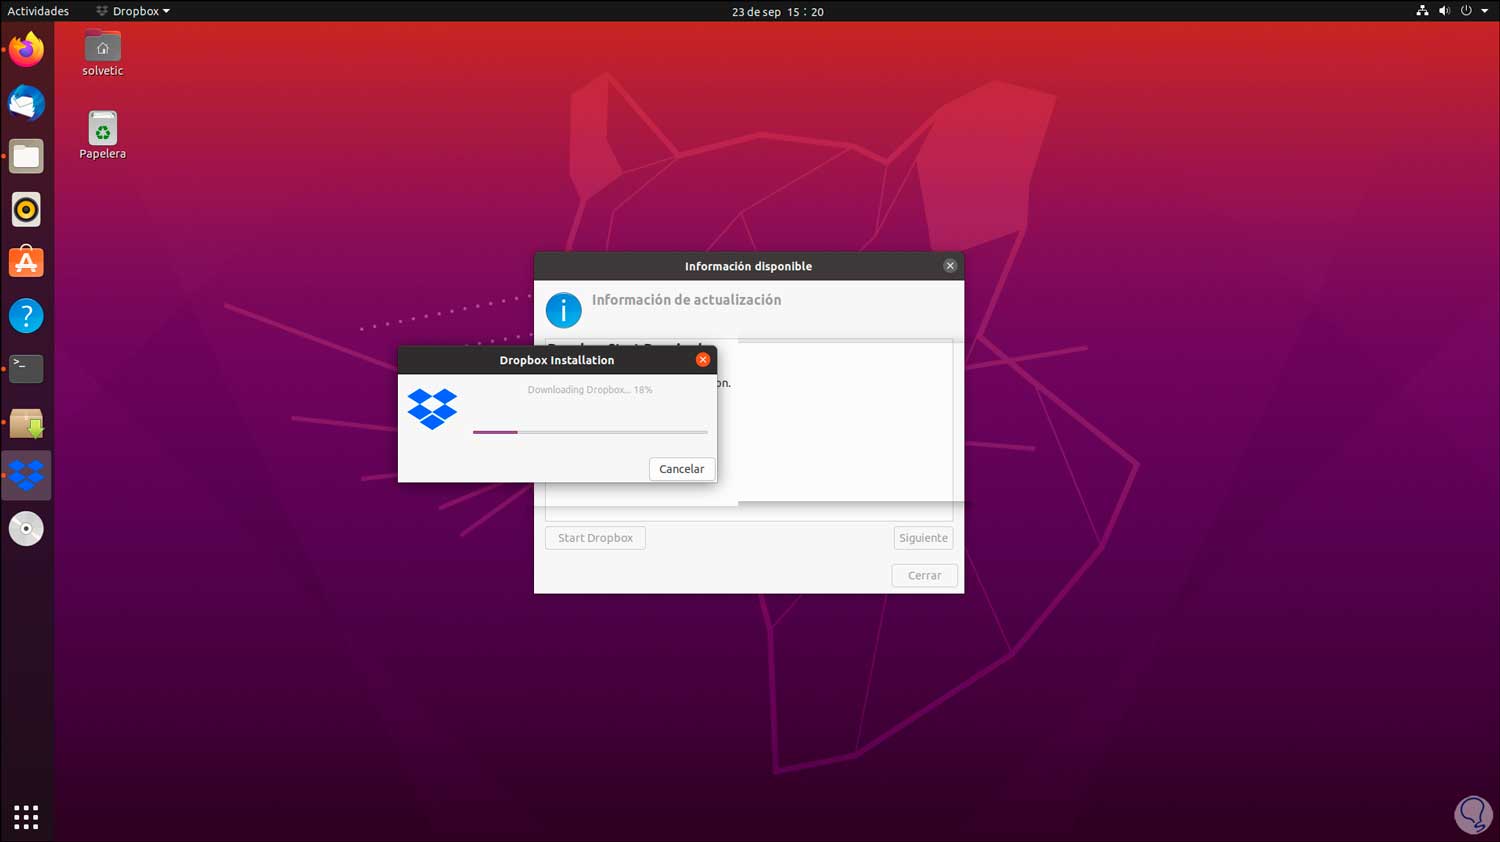Click the network status icon in the top bar

[1422, 11]
